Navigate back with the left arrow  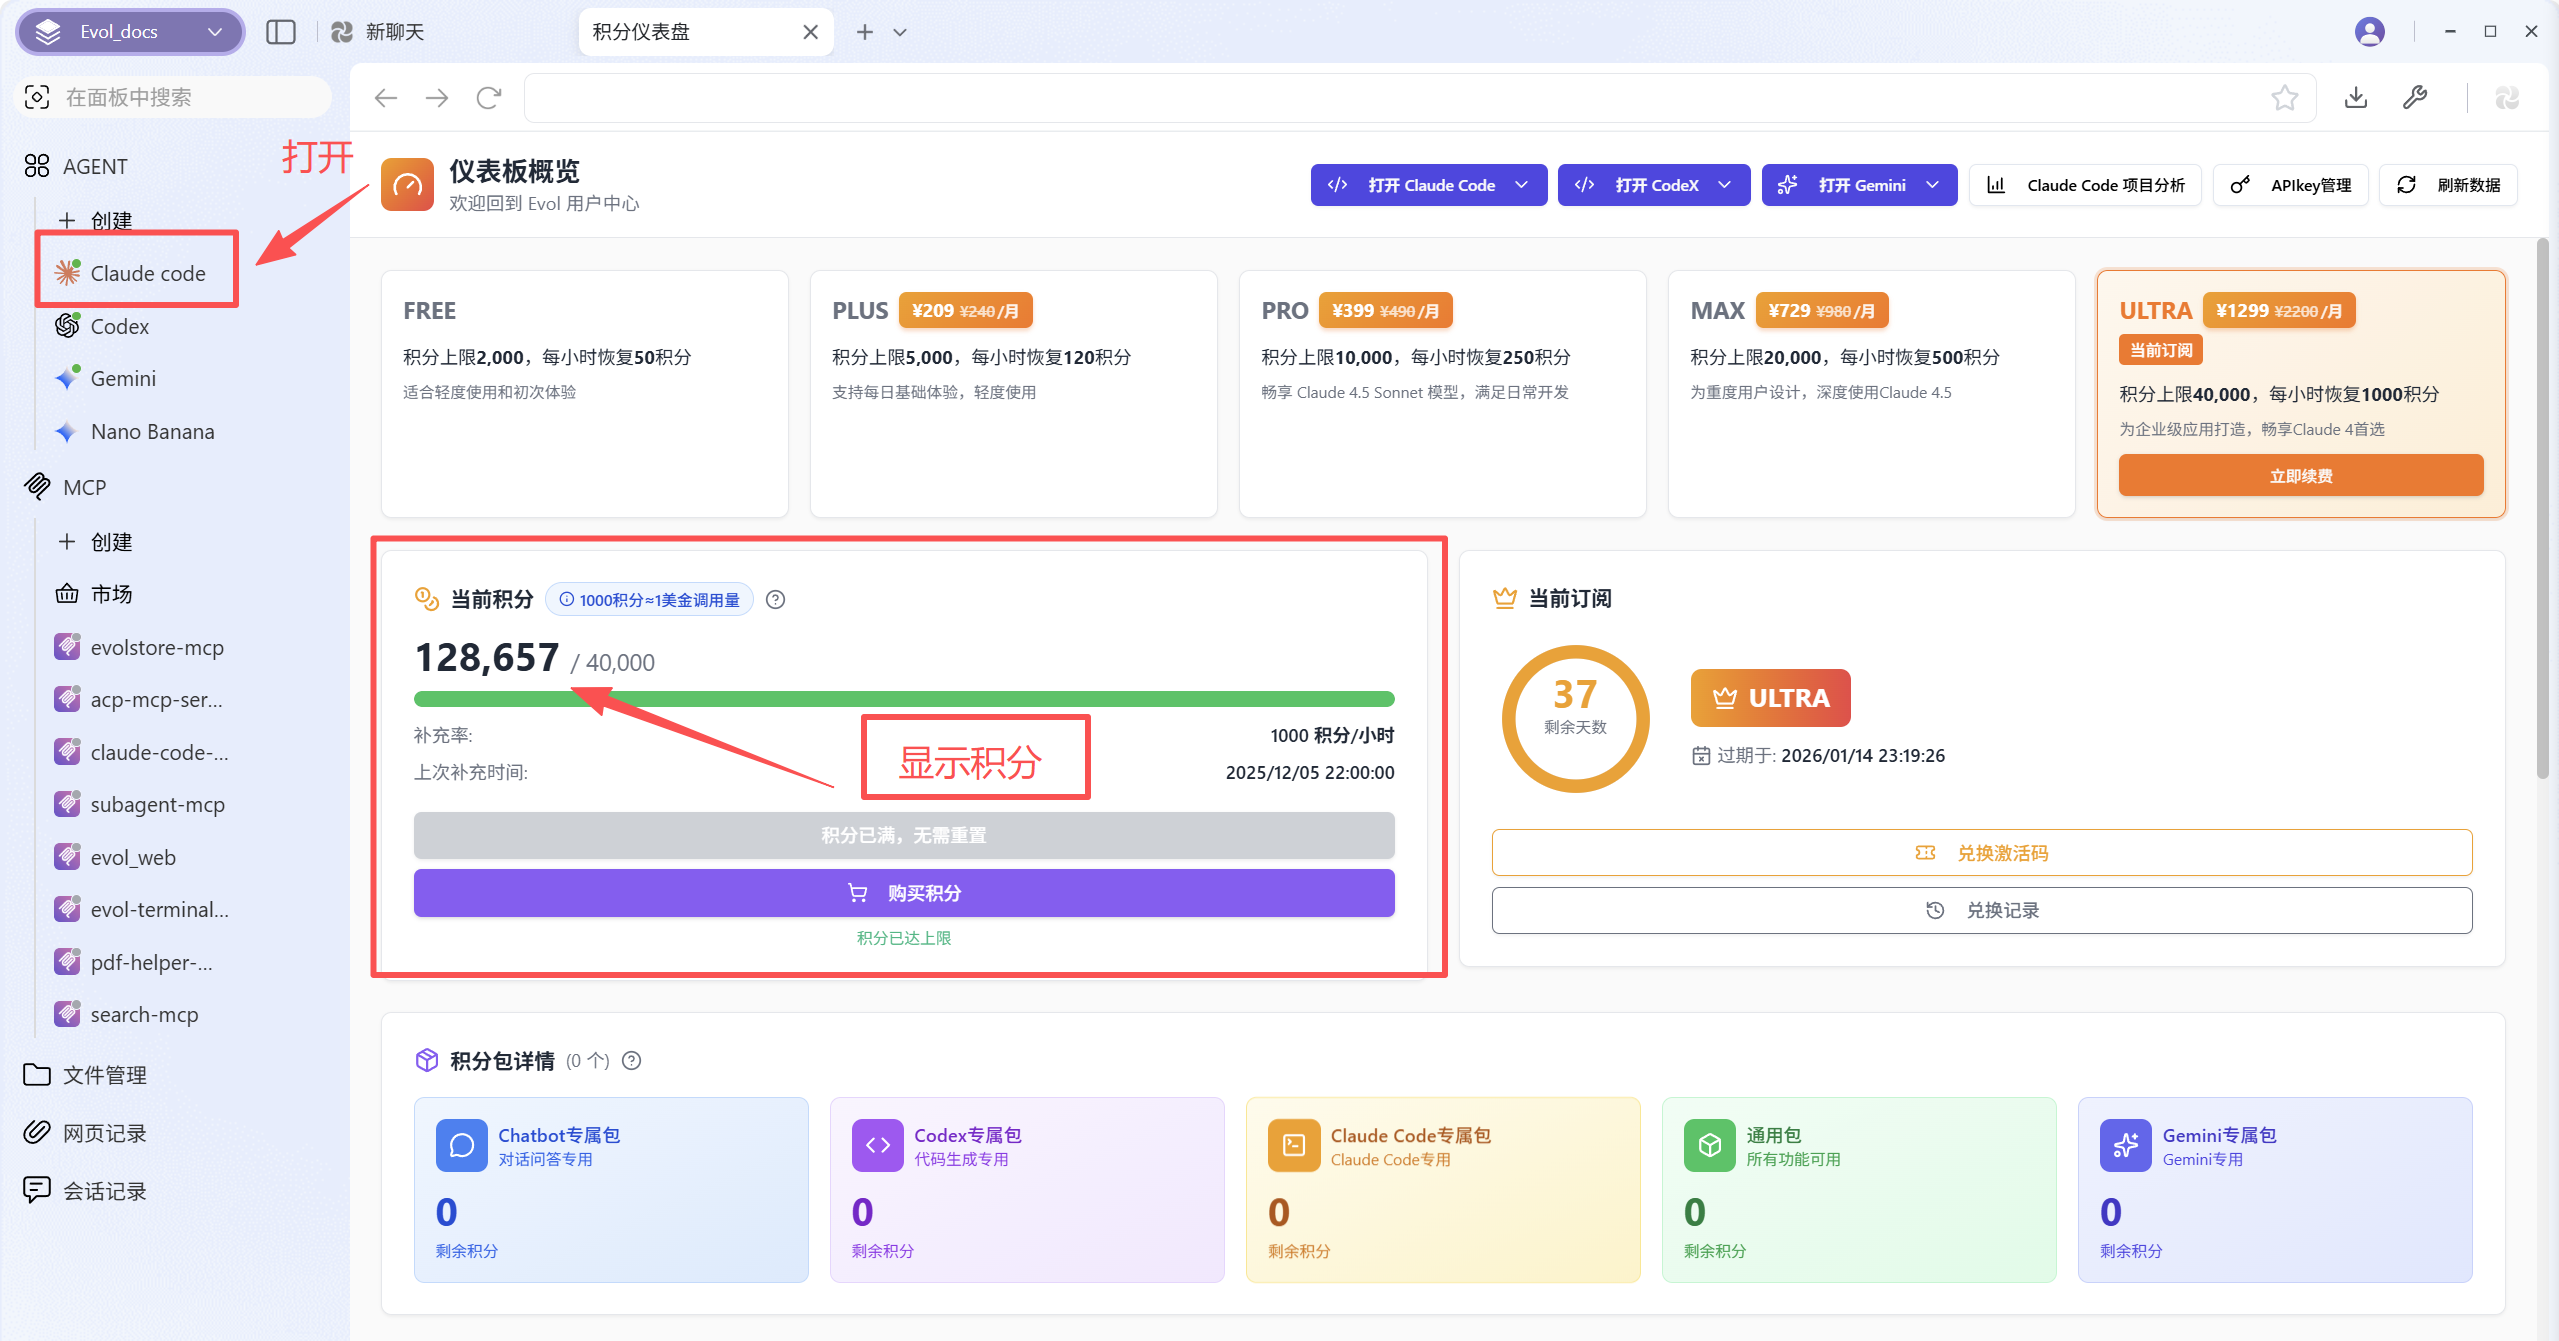click(385, 98)
